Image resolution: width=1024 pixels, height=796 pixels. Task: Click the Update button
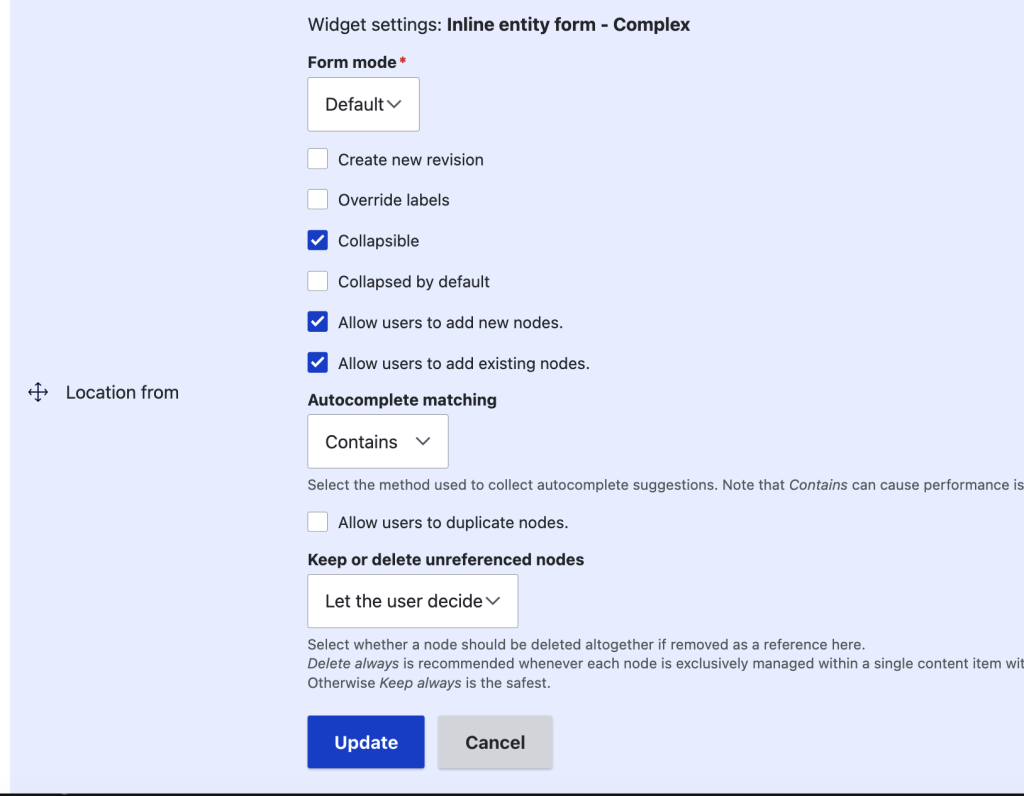click(x=366, y=742)
